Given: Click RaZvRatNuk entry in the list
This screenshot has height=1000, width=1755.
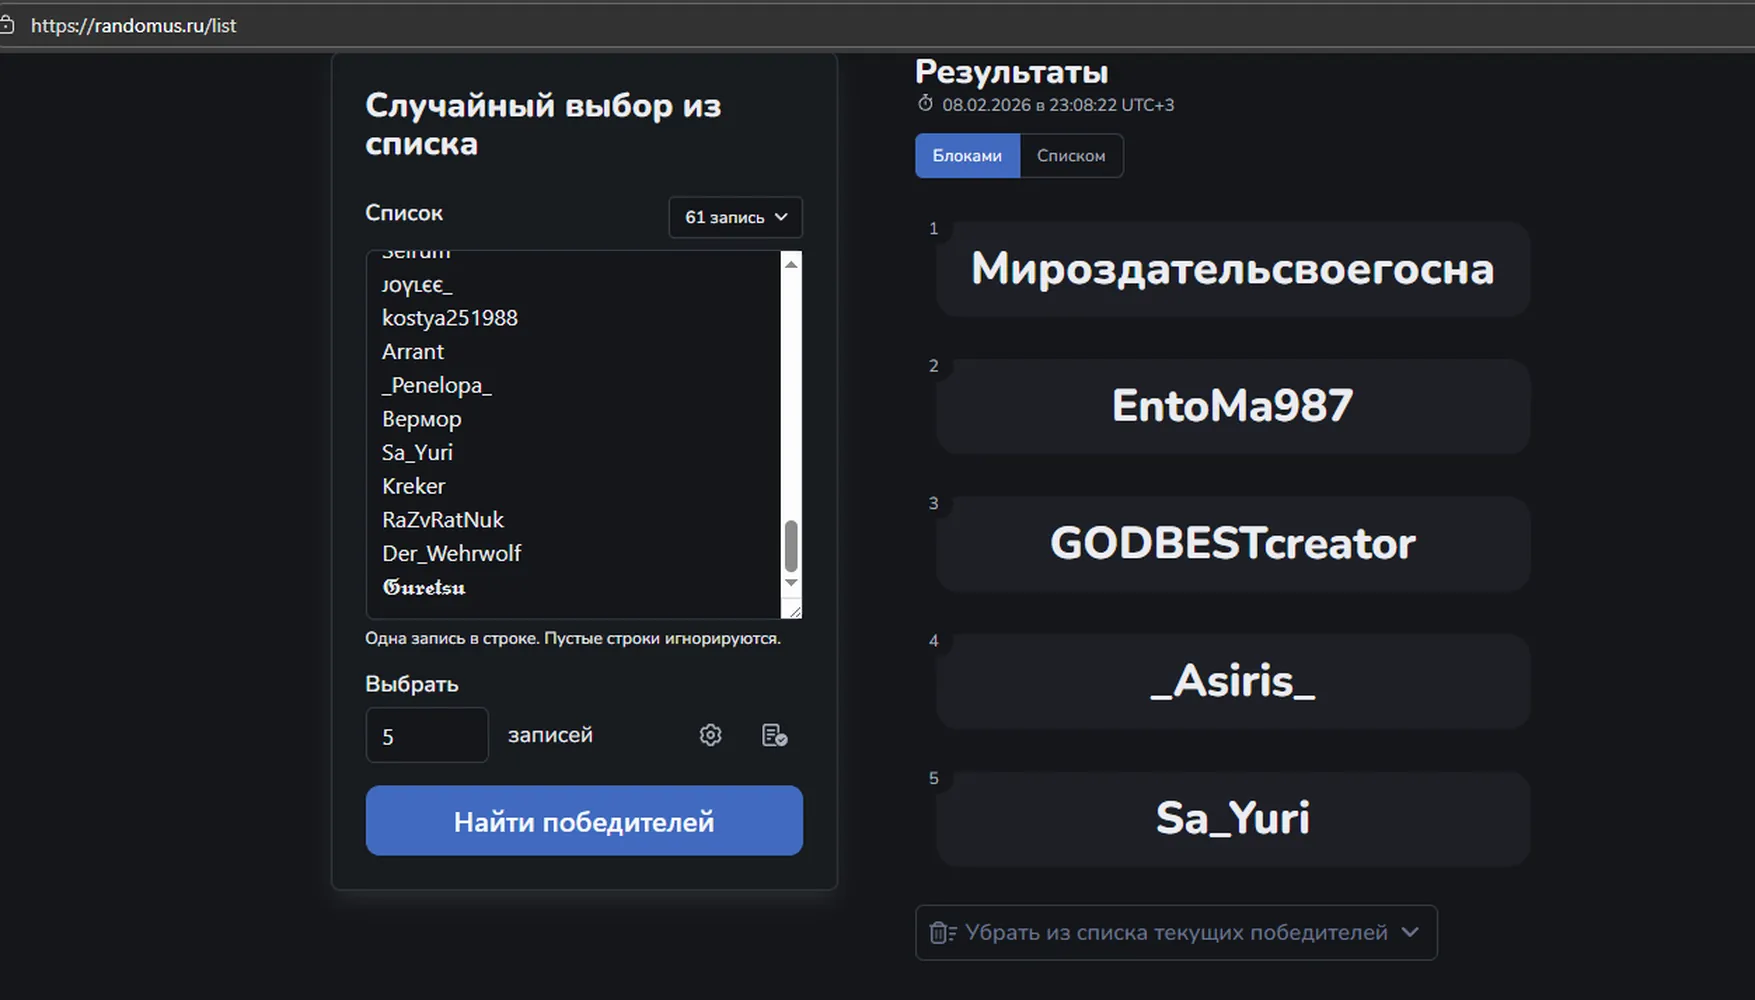Looking at the screenshot, I should tap(443, 520).
